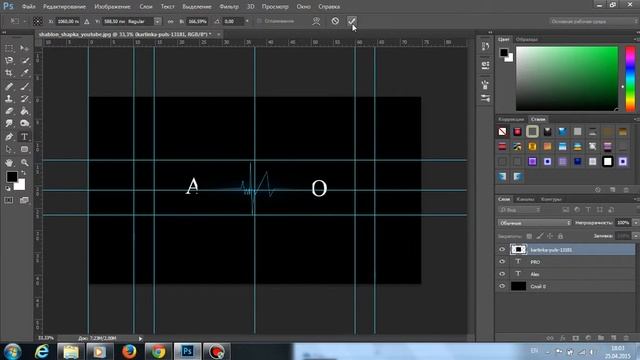This screenshot has height=360, width=640.
Task: Hide the kartinka-puls layer with eye icon
Action: click(x=502, y=249)
